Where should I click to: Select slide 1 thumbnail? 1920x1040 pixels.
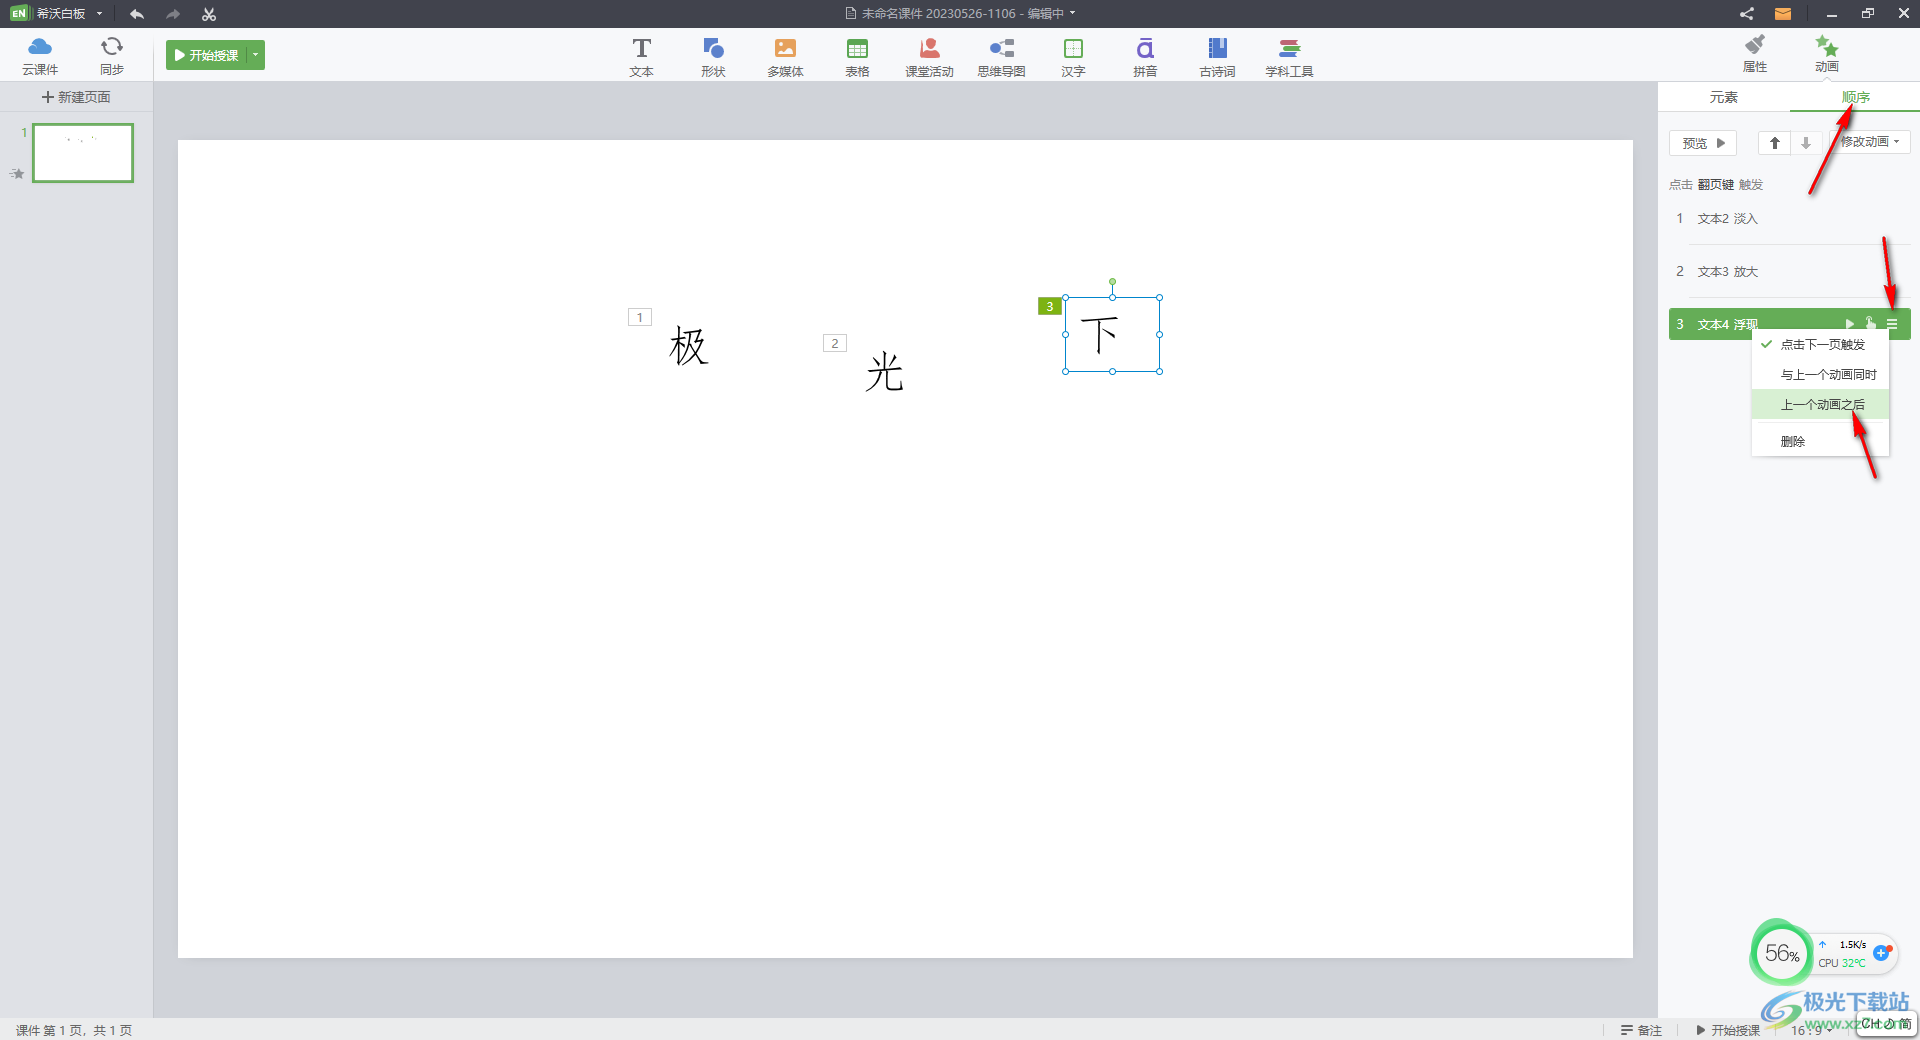(83, 153)
